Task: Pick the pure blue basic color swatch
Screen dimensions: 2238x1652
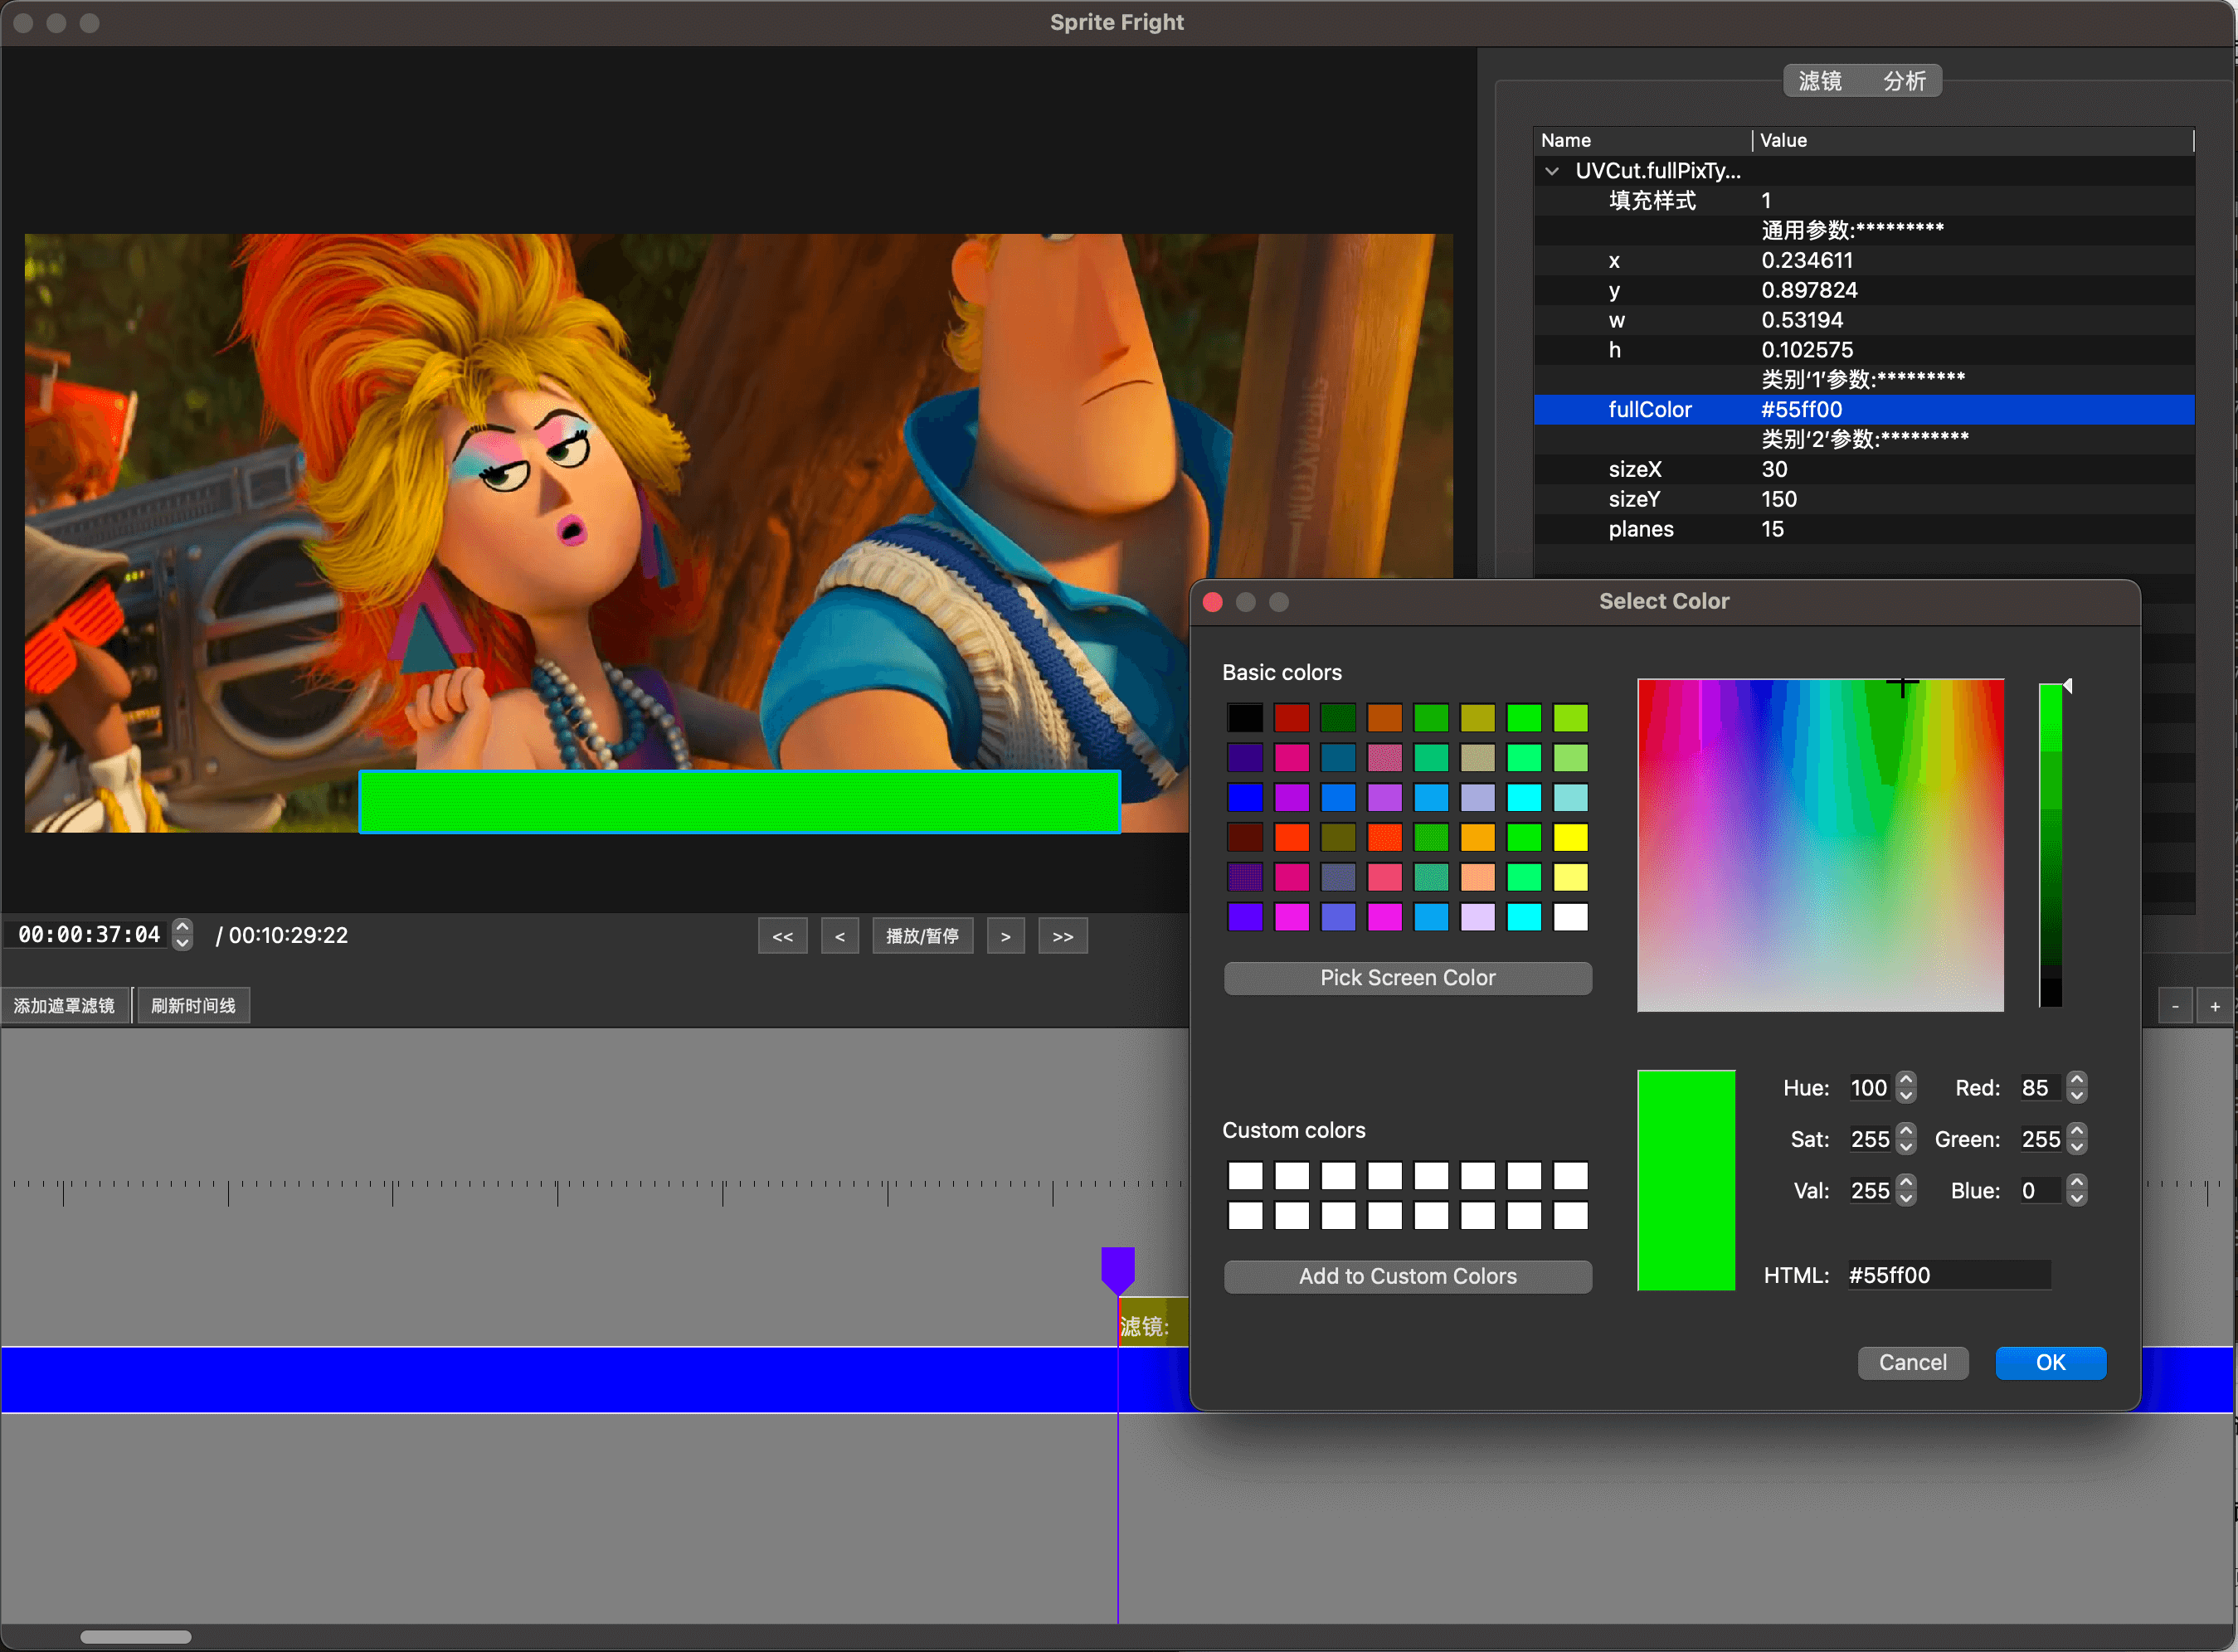Action: coord(1245,797)
